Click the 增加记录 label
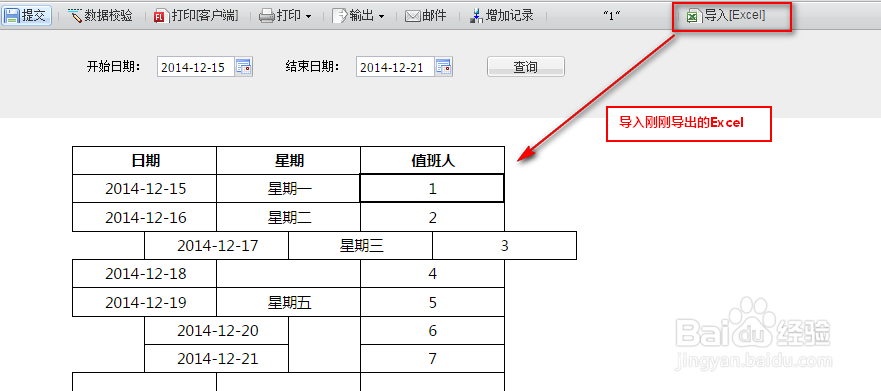The height and width of the screenshot is (391, 881). click(x=510, y=16)
